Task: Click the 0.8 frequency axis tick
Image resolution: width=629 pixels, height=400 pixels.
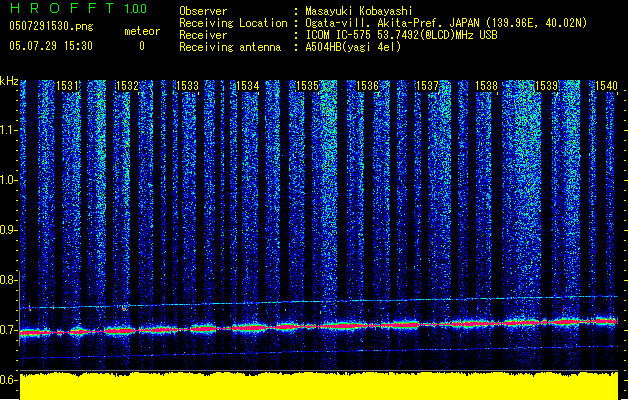Action: [x=9, y=280]
